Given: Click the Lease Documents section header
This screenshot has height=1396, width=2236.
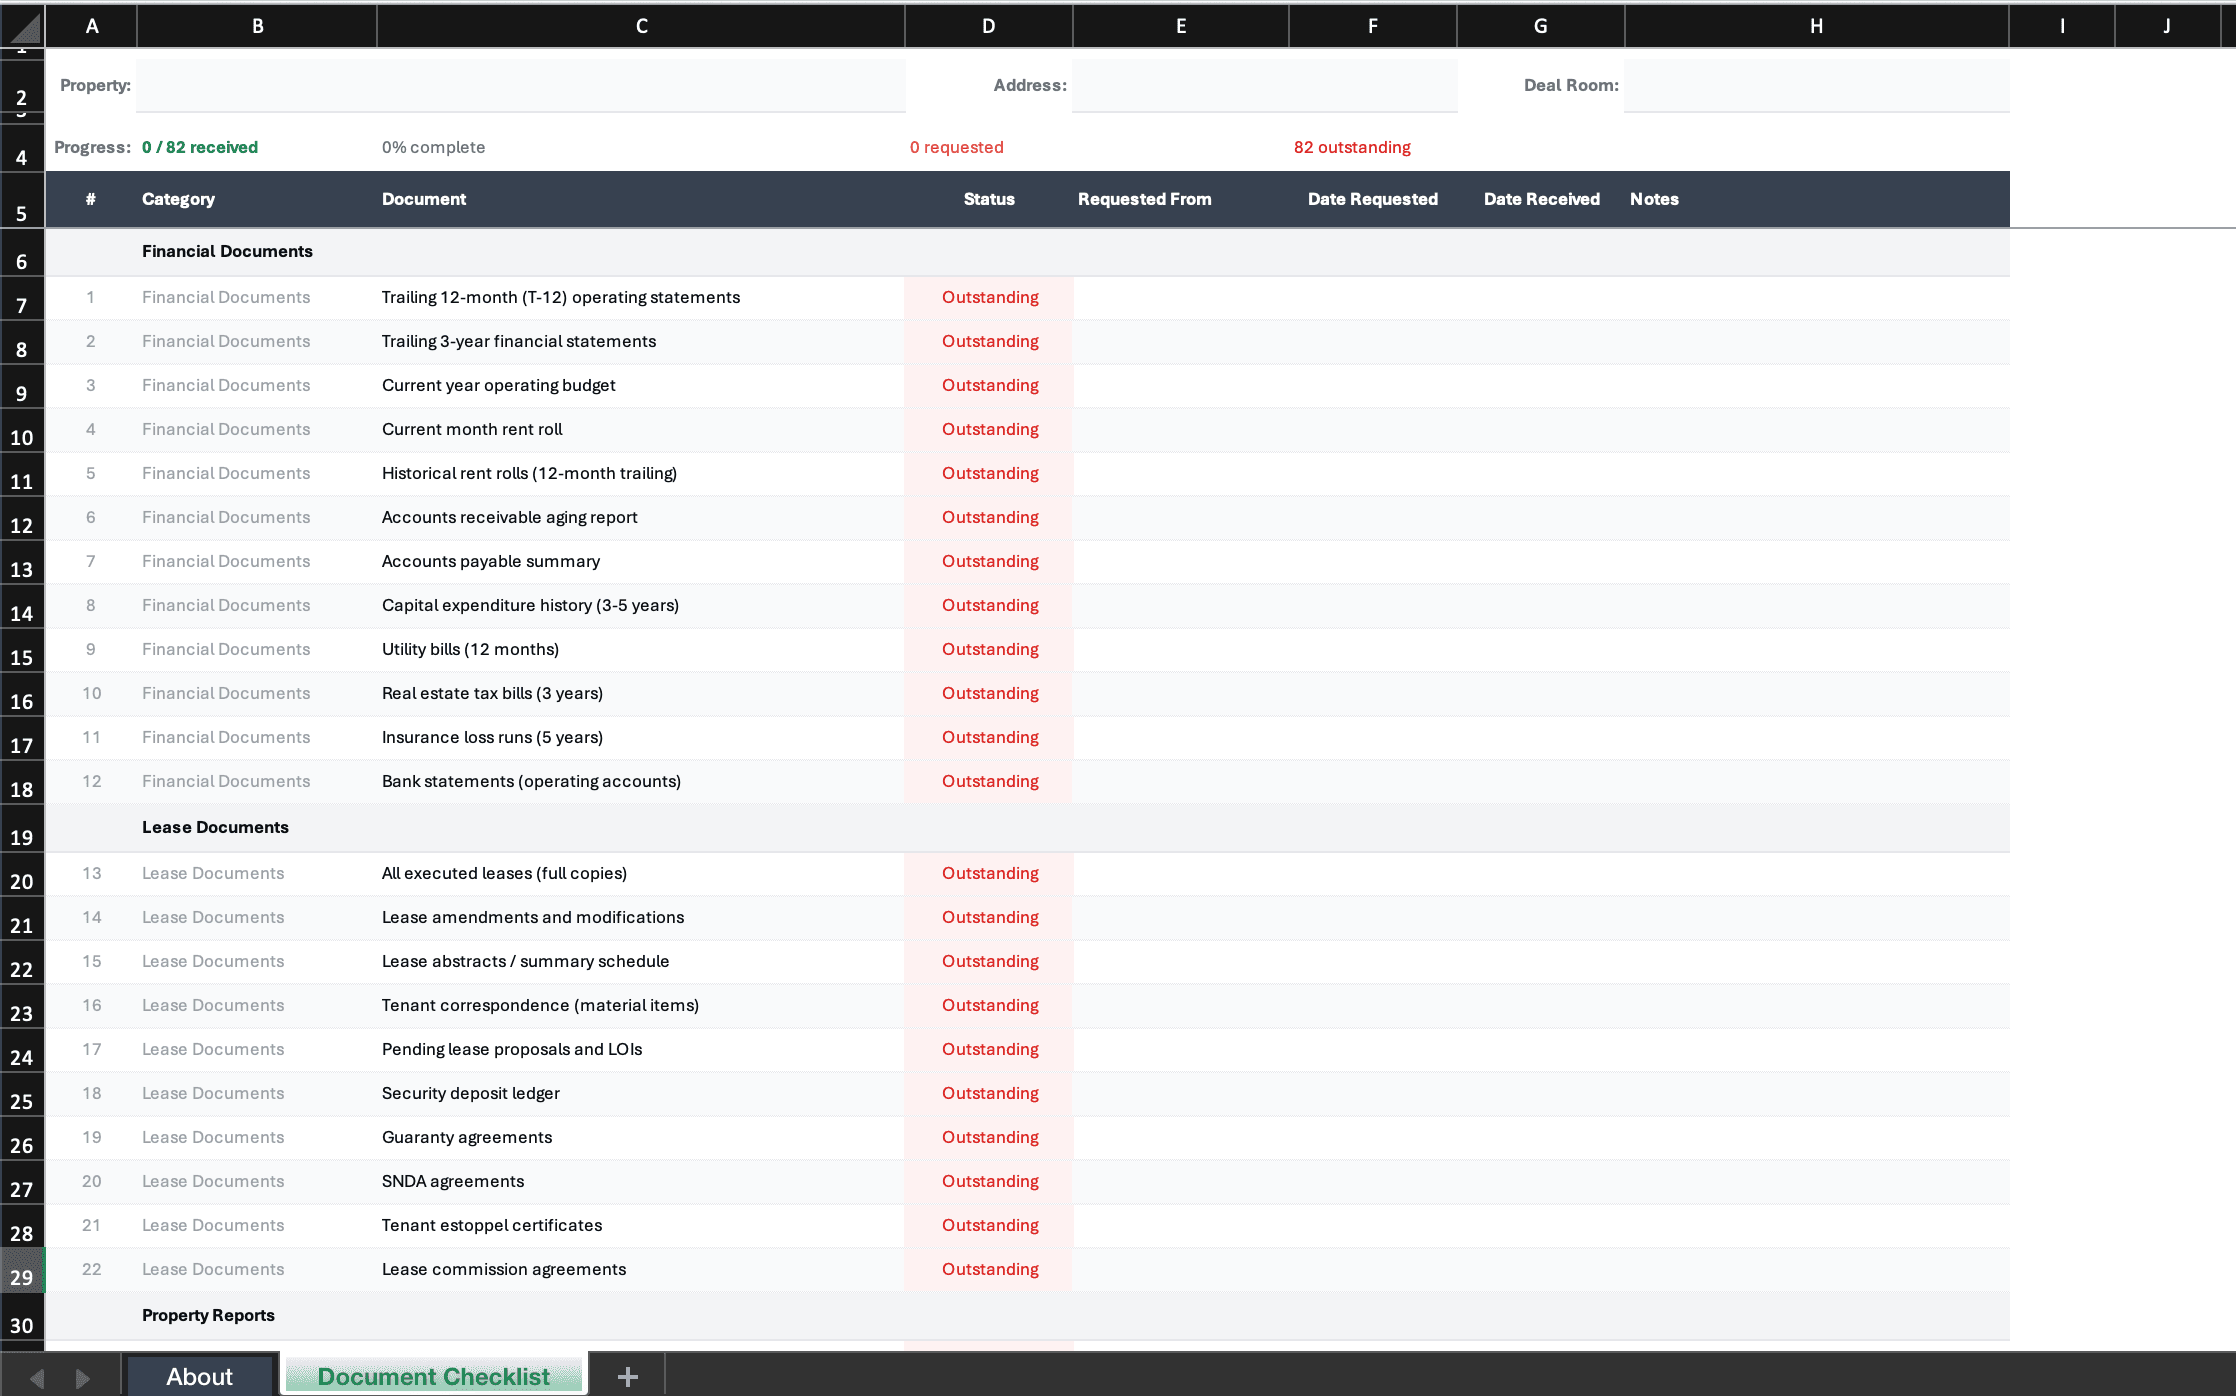Looking at the screenshot, I should coord(215,827).
